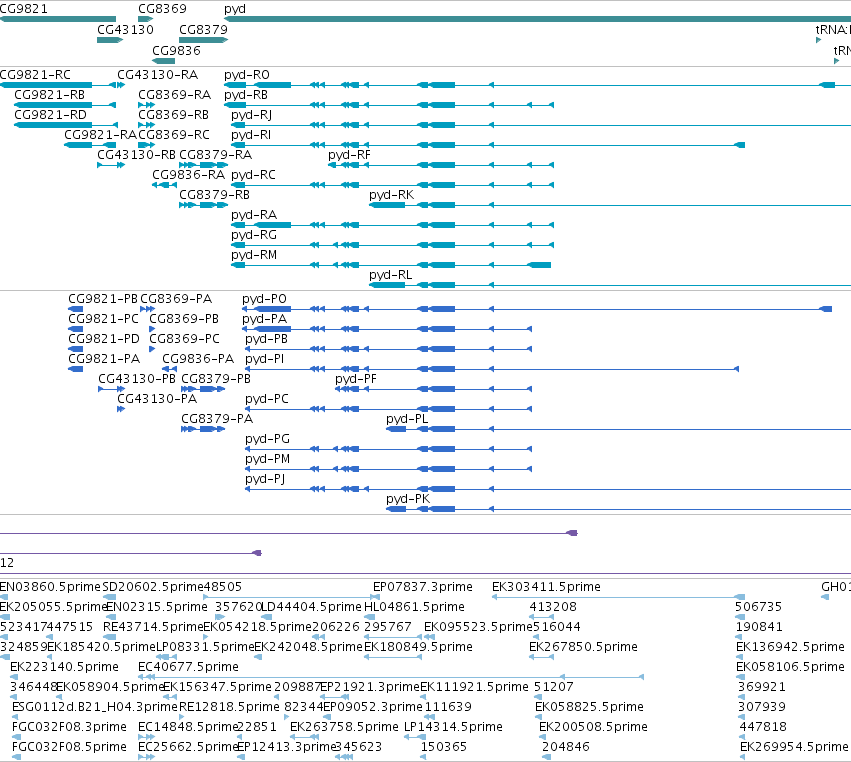Select transcript CG8369-RB
Image resolution: width=851 pixels, height=762 pixels.
coord(174,115)
